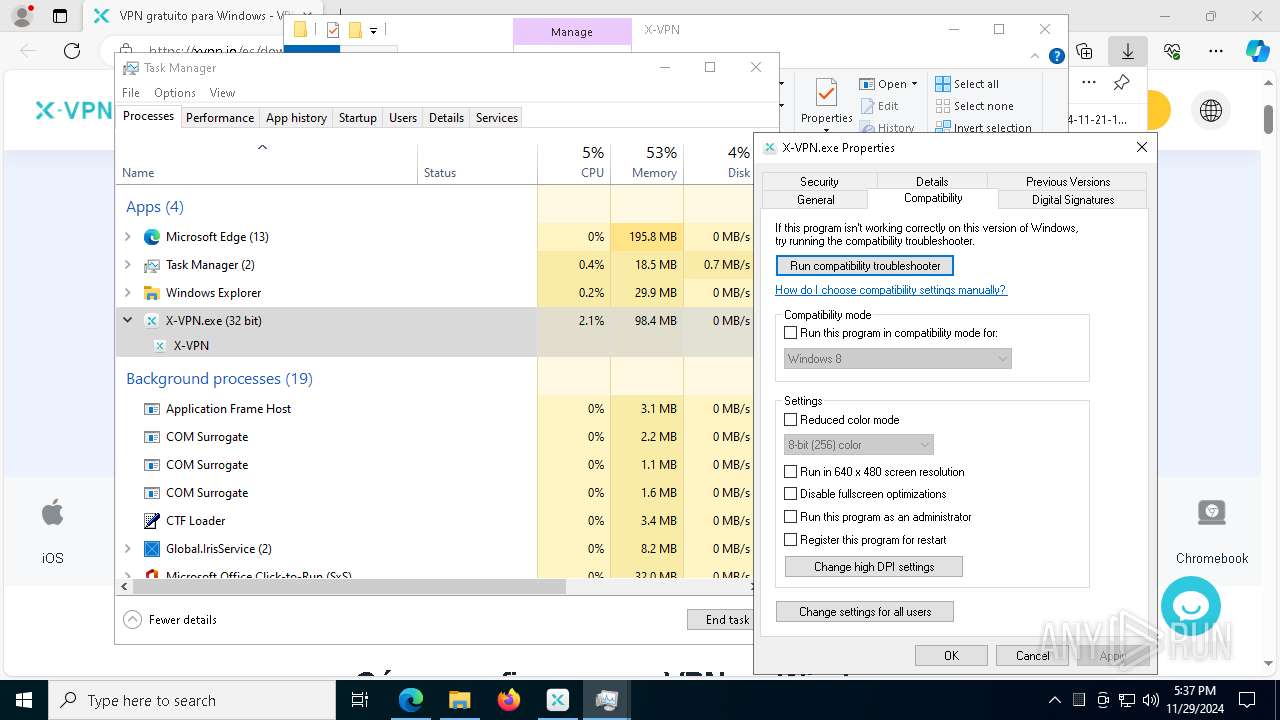The height and width of the screenshot is (720, 1280).
Task: Click the iOS Apple platform icon
Action: 52,514
